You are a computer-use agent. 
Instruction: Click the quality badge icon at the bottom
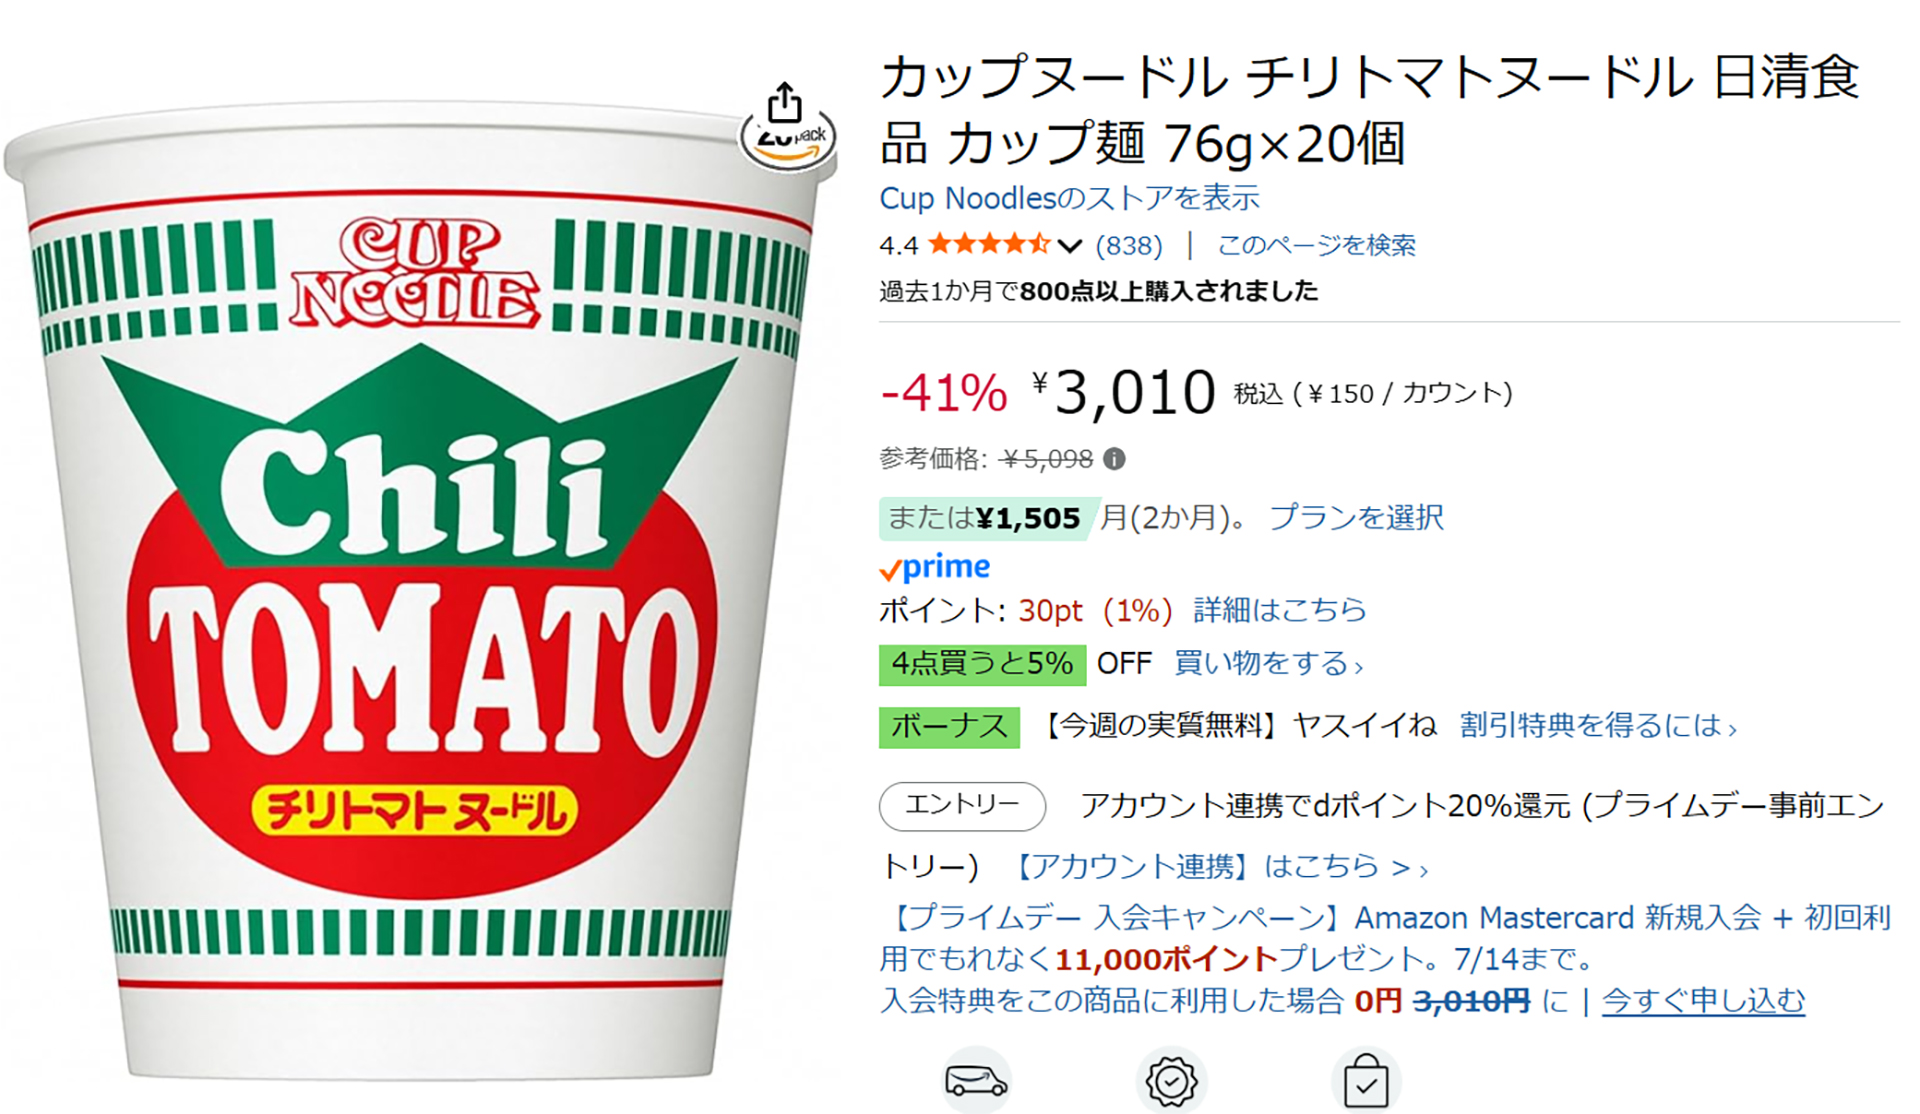[x=1172, y=1080]
